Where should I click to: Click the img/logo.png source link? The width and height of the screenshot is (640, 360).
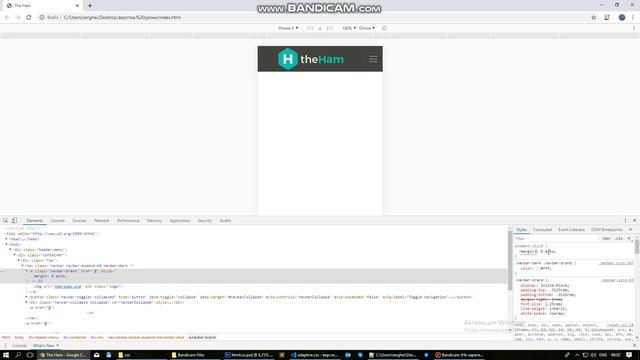[x=68, y=287]
